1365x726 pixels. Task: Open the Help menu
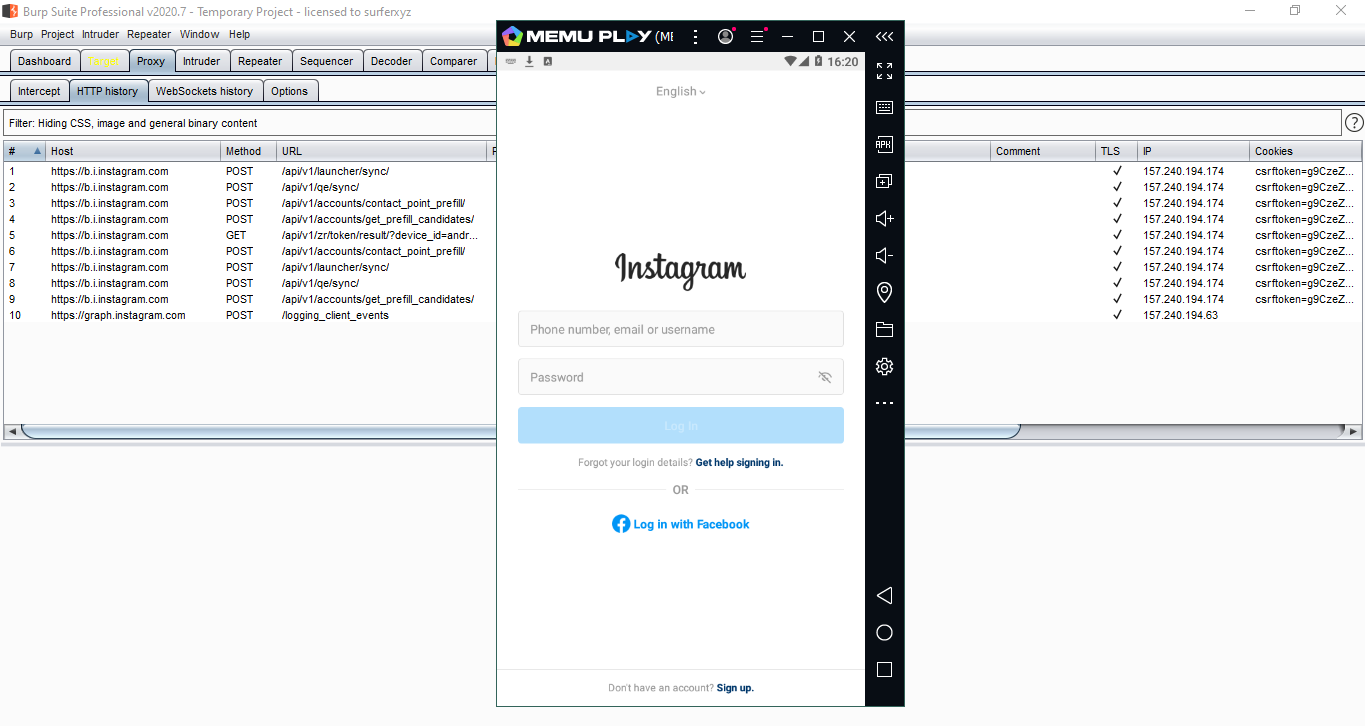(239, 34)
